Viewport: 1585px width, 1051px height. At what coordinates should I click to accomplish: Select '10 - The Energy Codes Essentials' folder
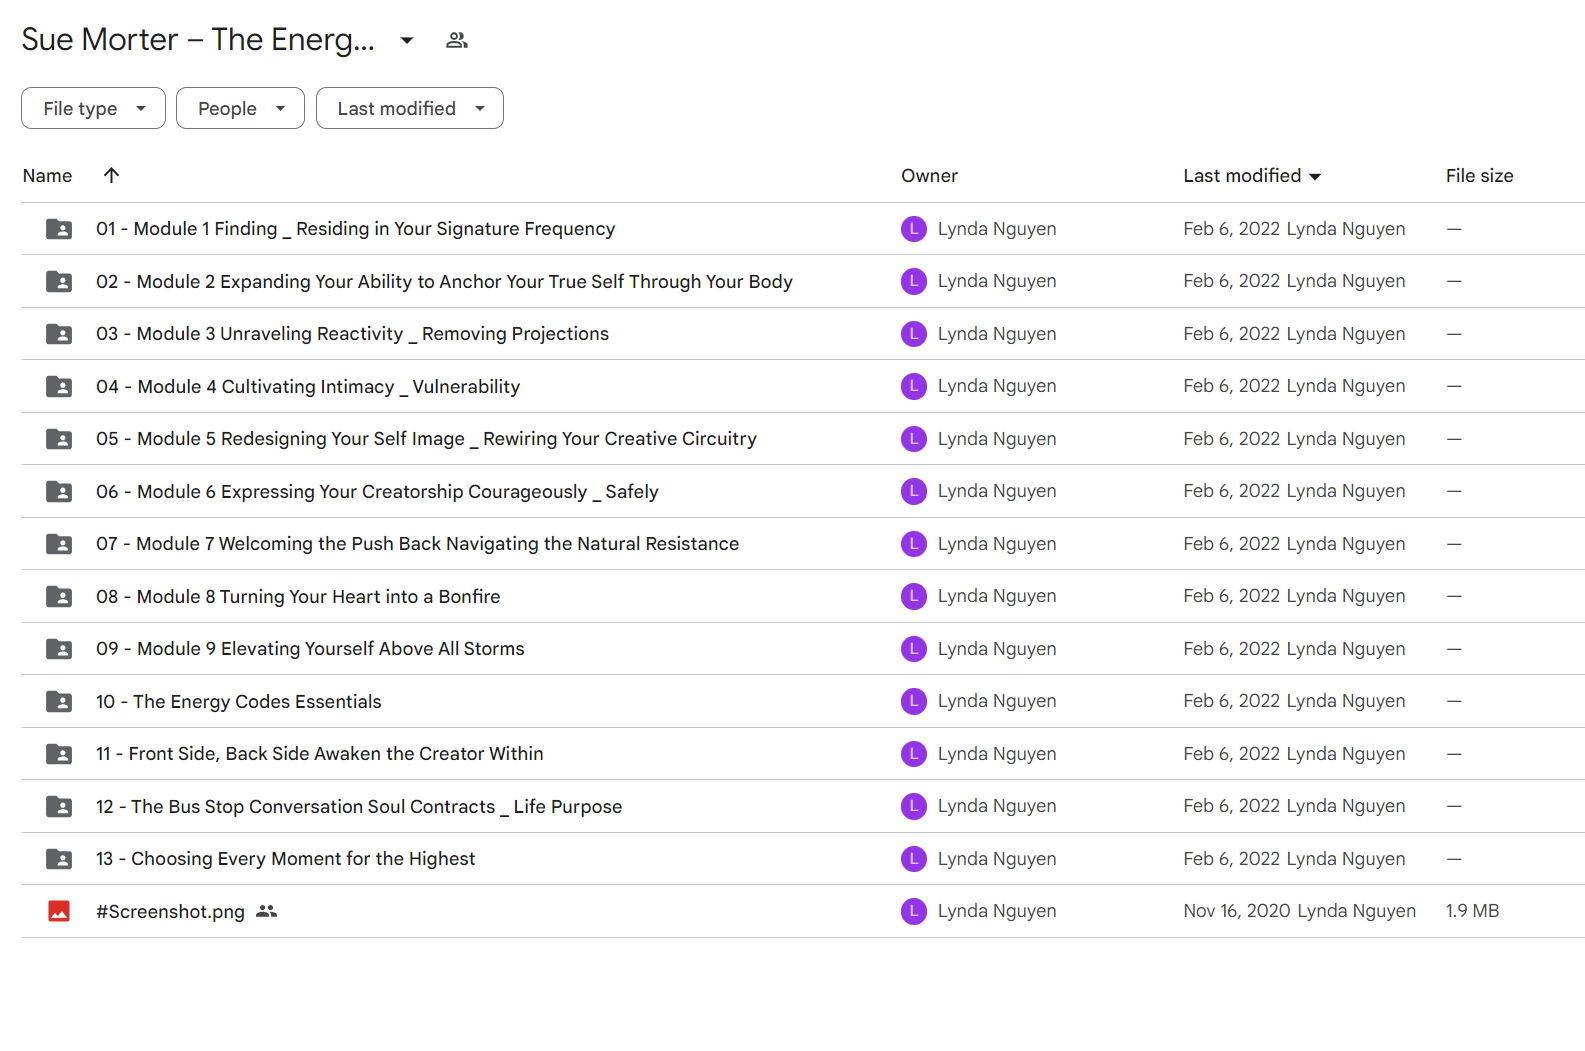point(238,701)
